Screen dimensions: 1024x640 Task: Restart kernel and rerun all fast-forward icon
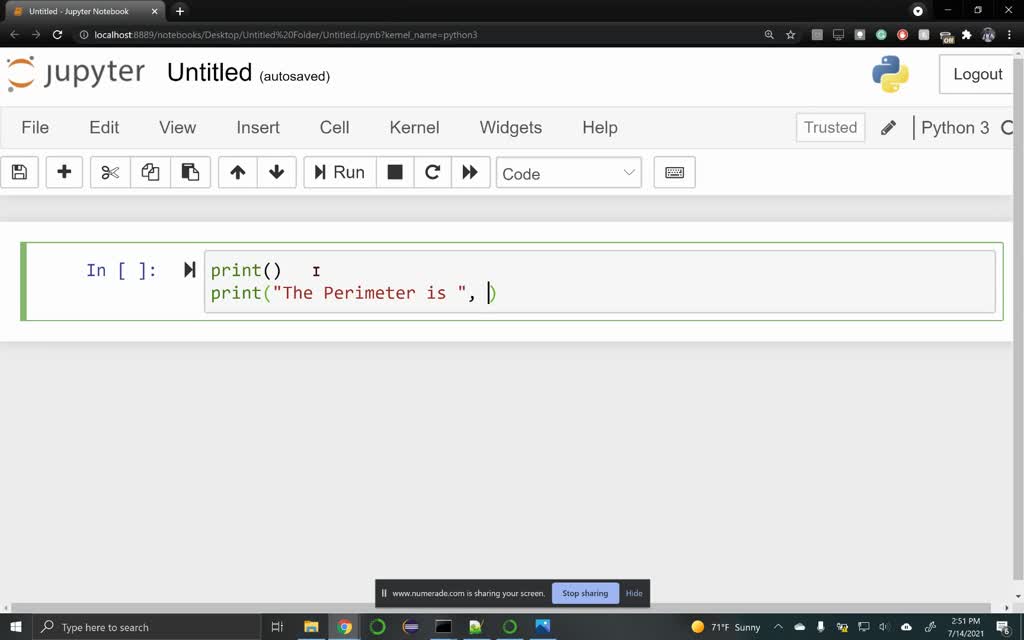pos(470,172)
